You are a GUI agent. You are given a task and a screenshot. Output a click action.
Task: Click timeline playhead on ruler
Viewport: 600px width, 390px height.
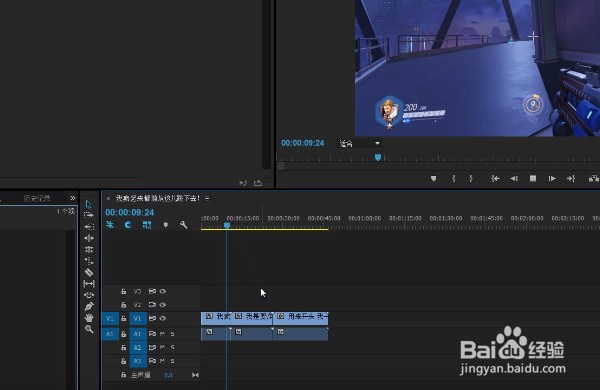click(x=227, y=225)
